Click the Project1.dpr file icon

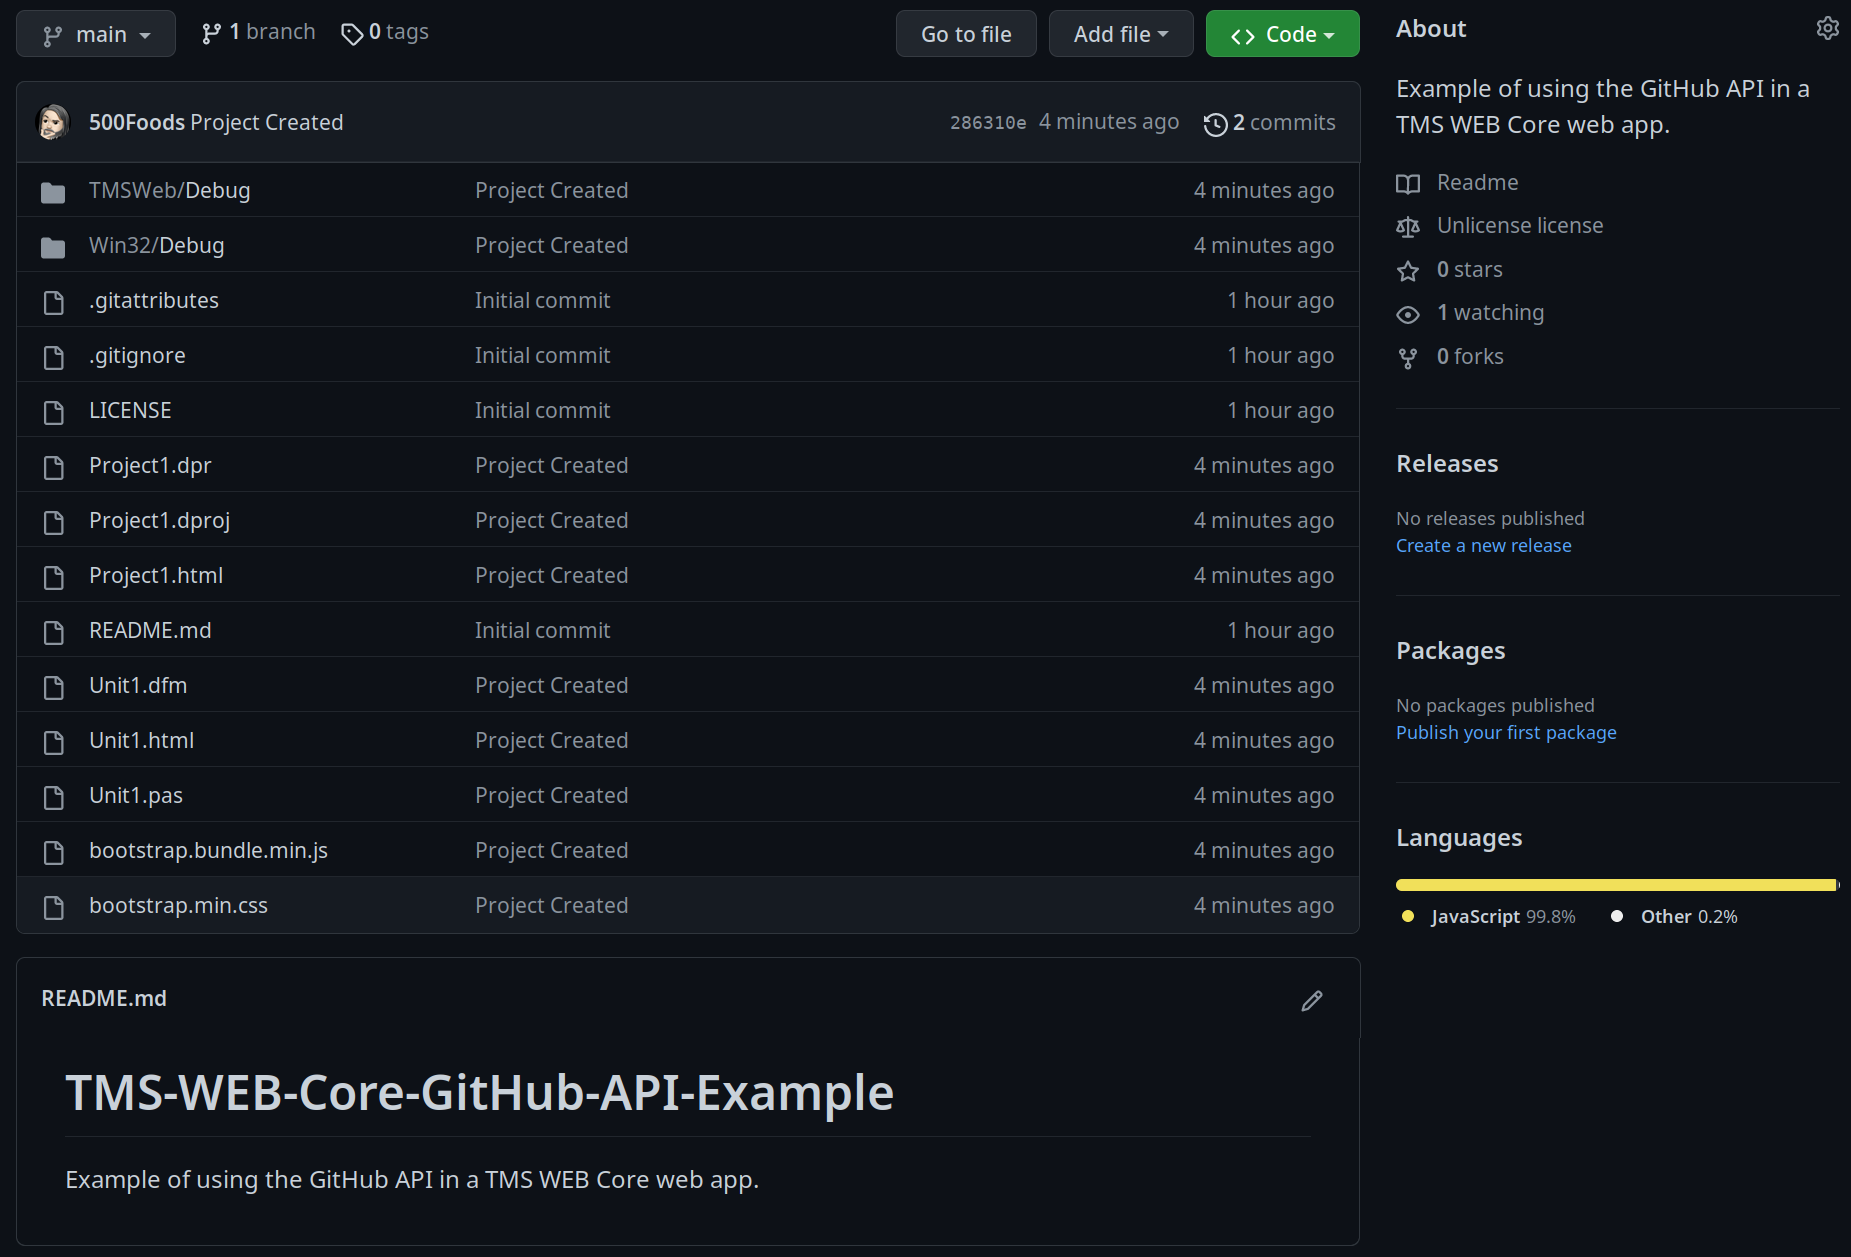(54, 466)
